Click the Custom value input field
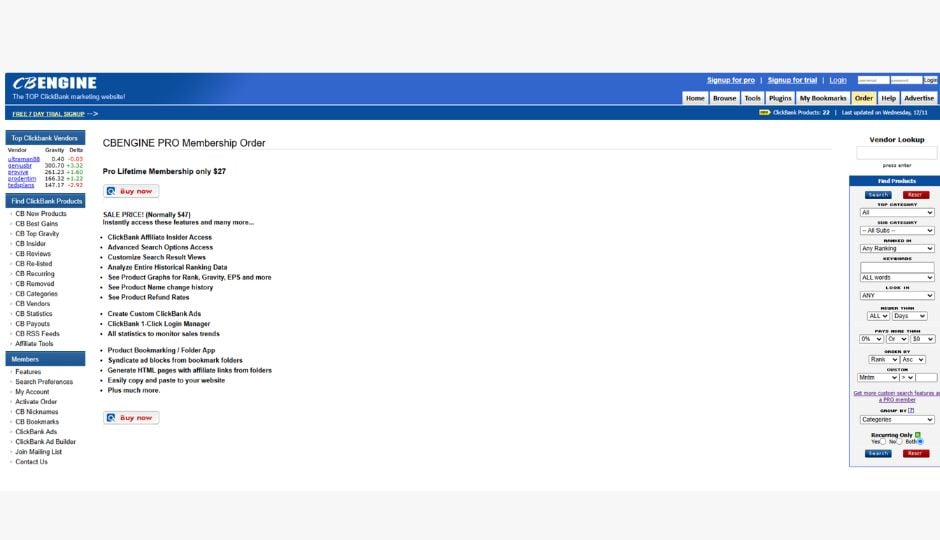 tap(926, 378)
